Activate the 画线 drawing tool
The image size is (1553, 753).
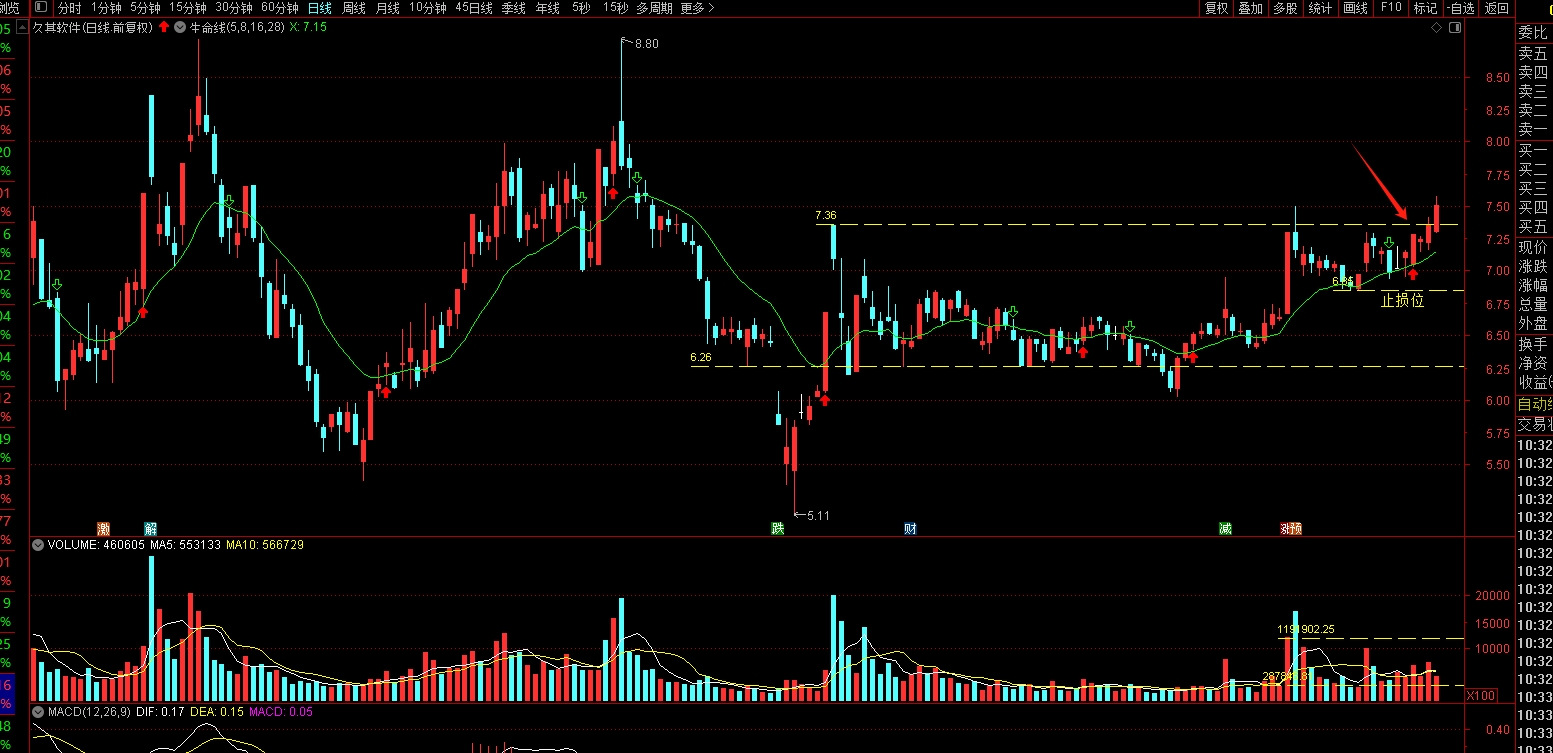pos(1355,8)
